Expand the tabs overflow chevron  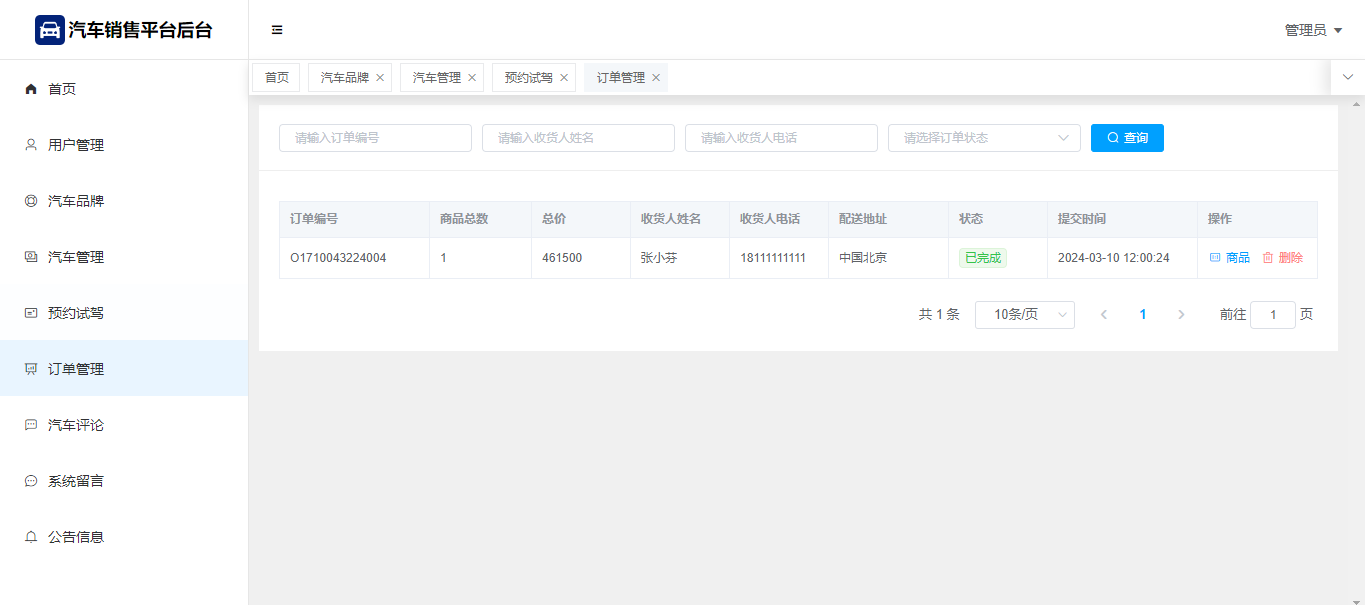point(1347,77)
